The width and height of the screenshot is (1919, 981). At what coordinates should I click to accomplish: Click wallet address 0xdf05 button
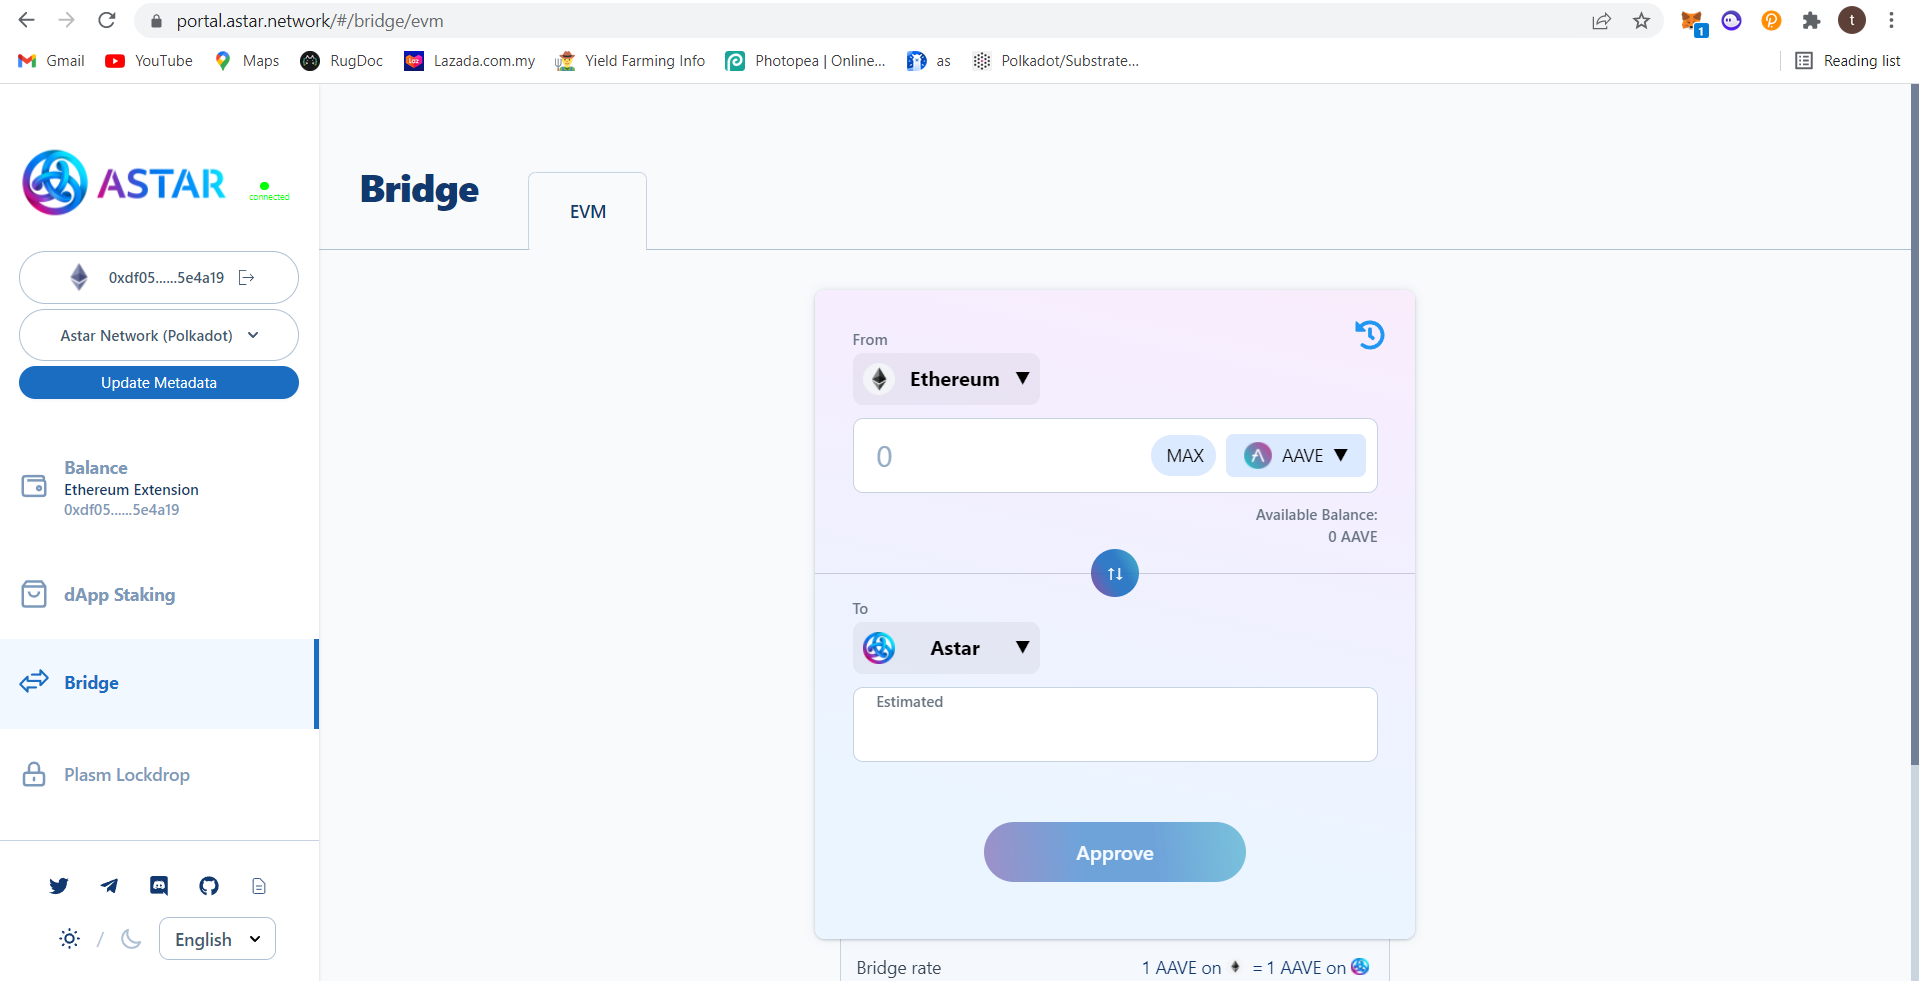pos(159,277)
